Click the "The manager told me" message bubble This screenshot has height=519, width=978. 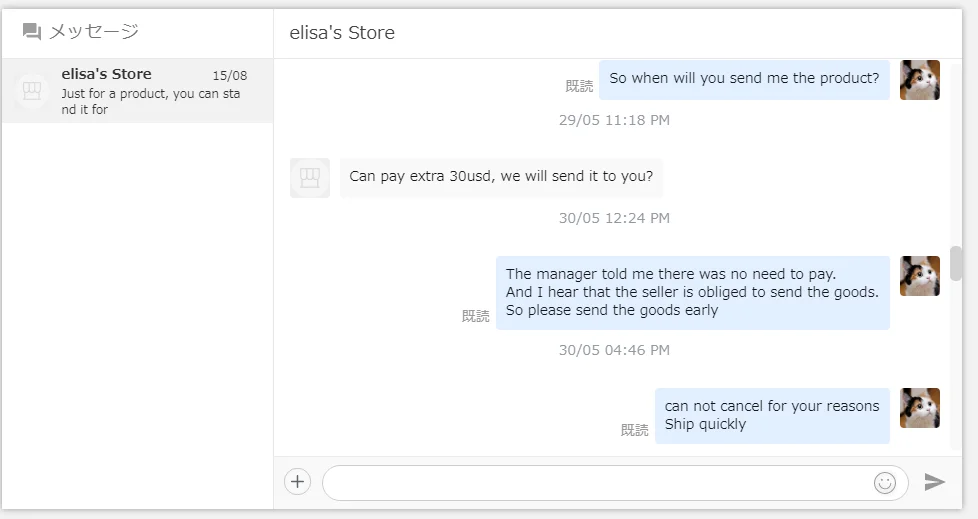[692, 292]
